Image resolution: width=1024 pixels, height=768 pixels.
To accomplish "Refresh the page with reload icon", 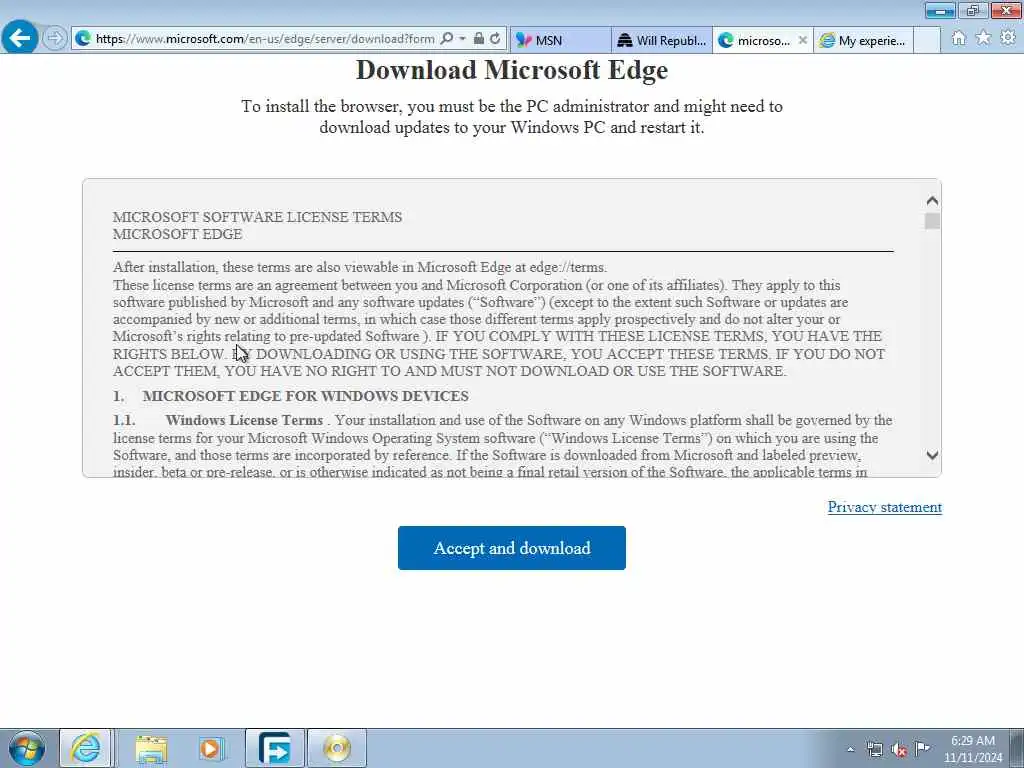I will pos(495,39).
